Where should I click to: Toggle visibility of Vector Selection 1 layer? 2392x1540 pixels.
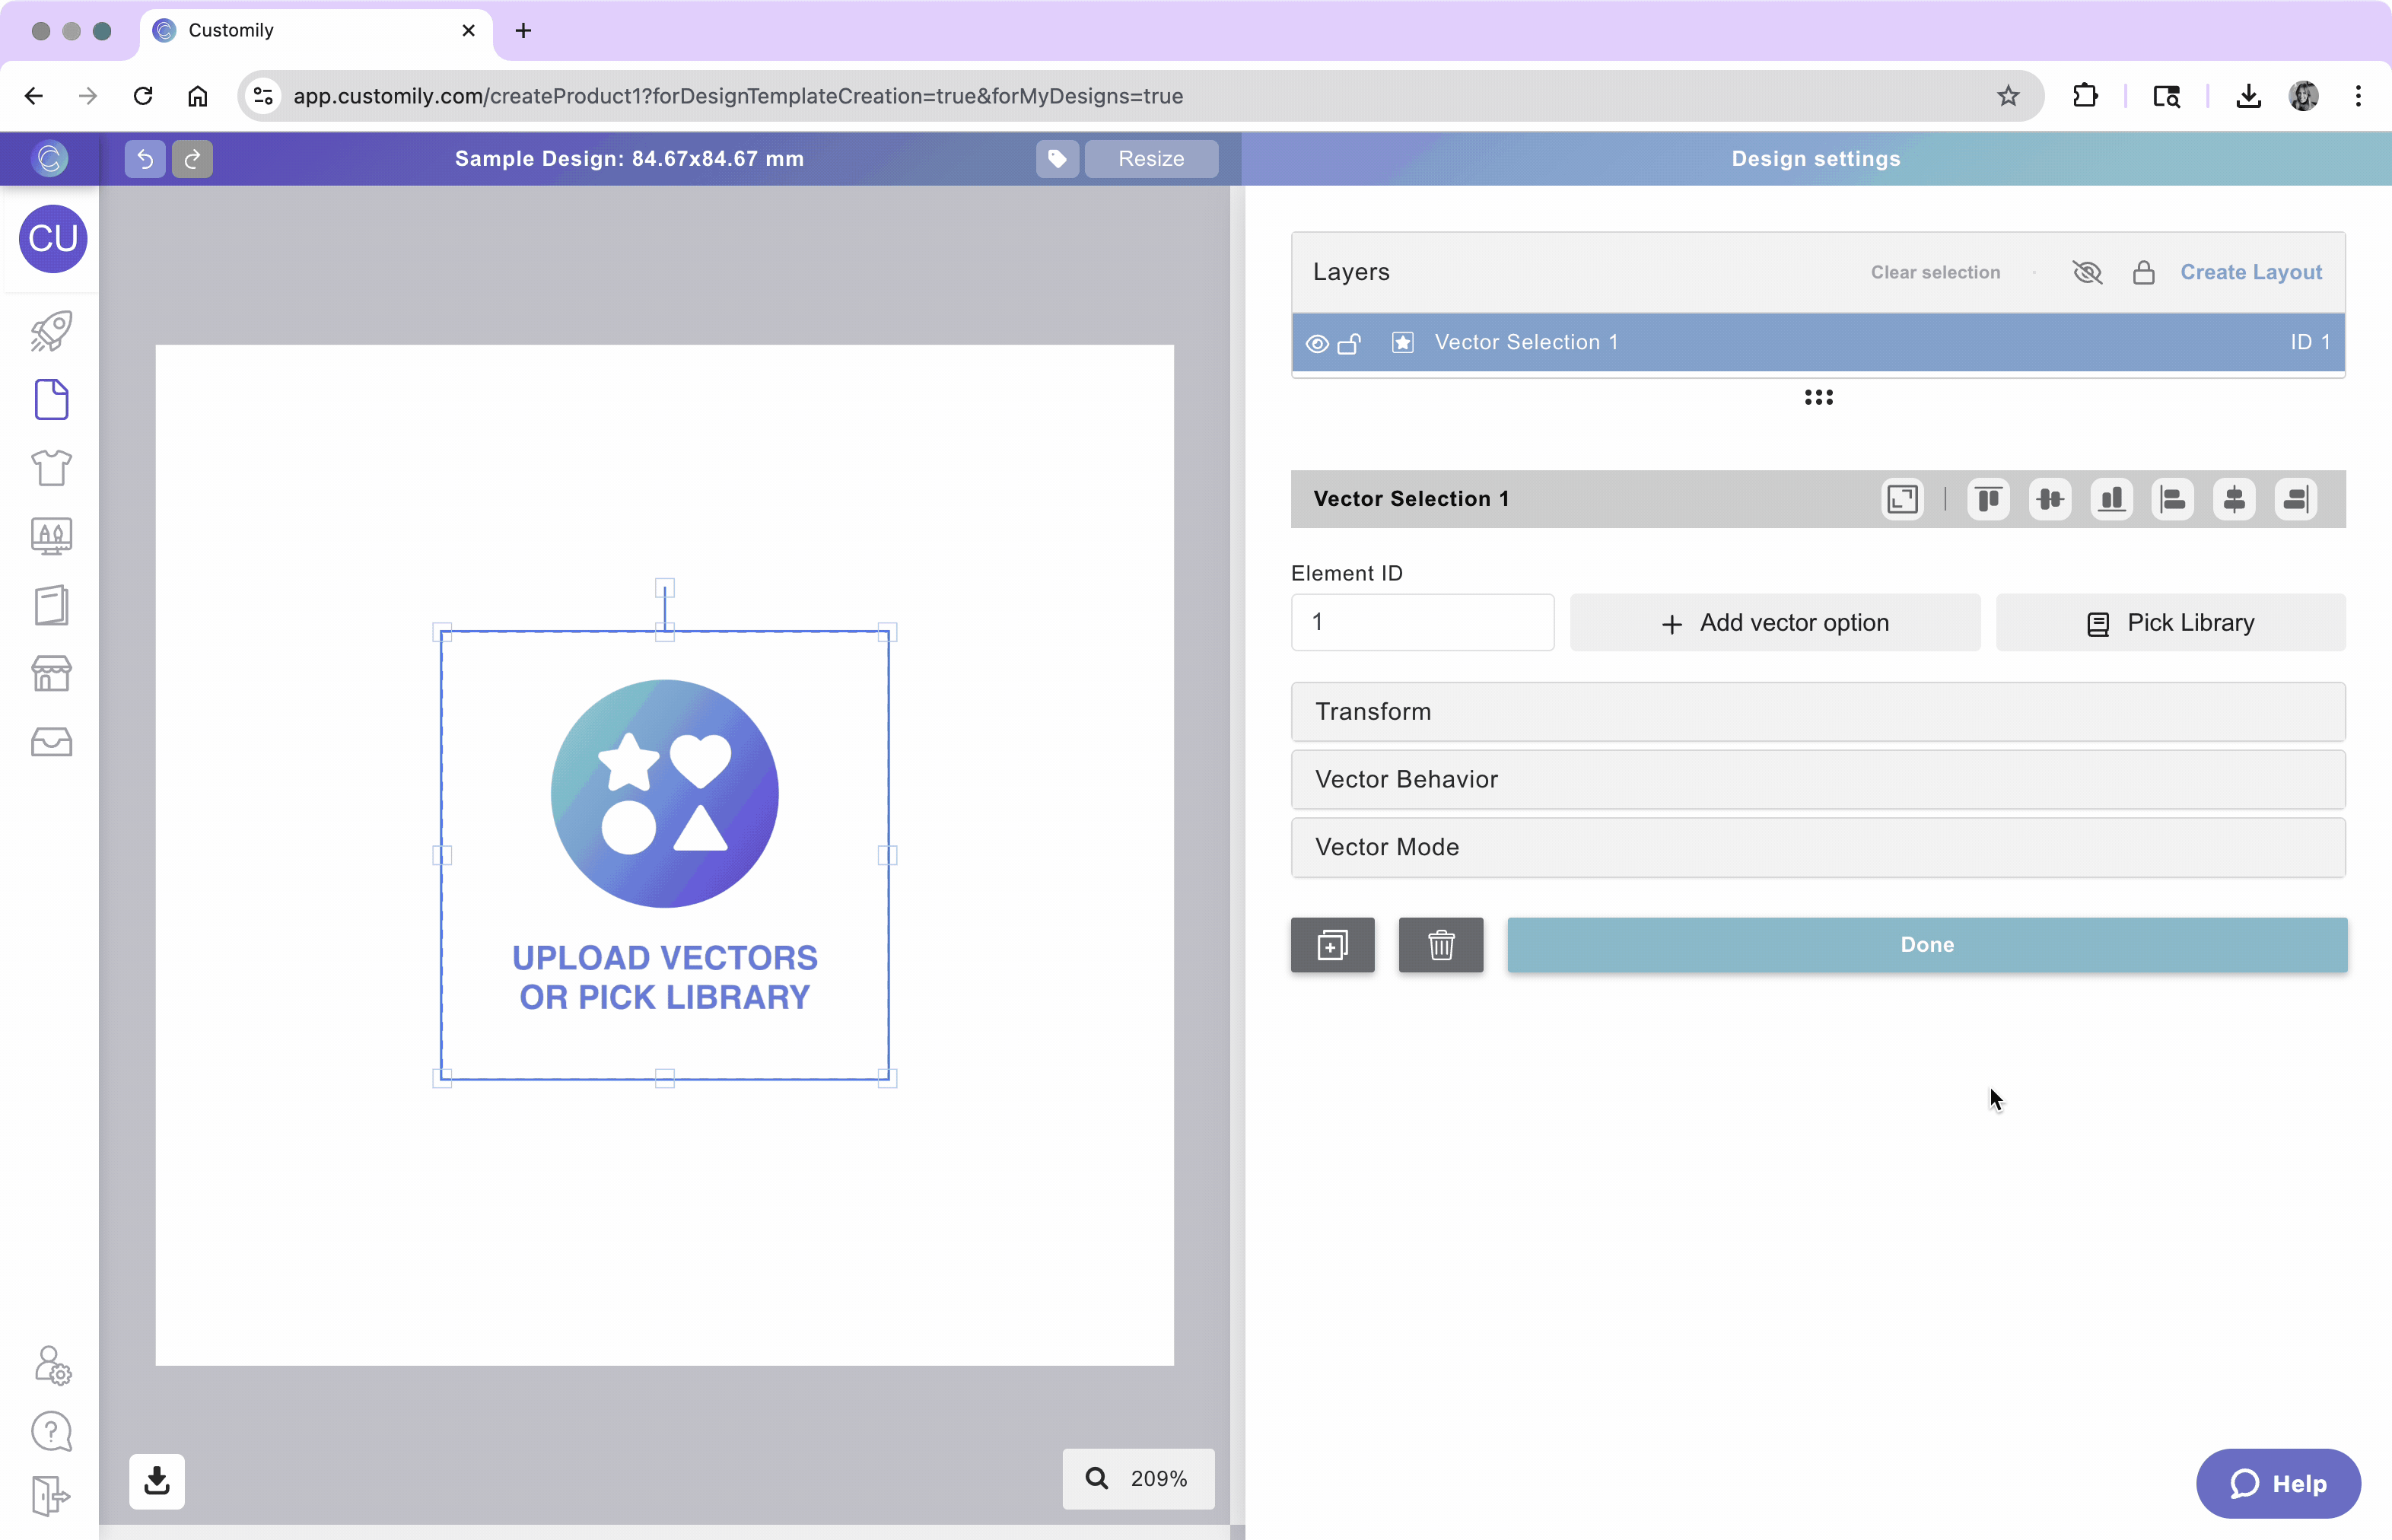(x=1317, y=344)
